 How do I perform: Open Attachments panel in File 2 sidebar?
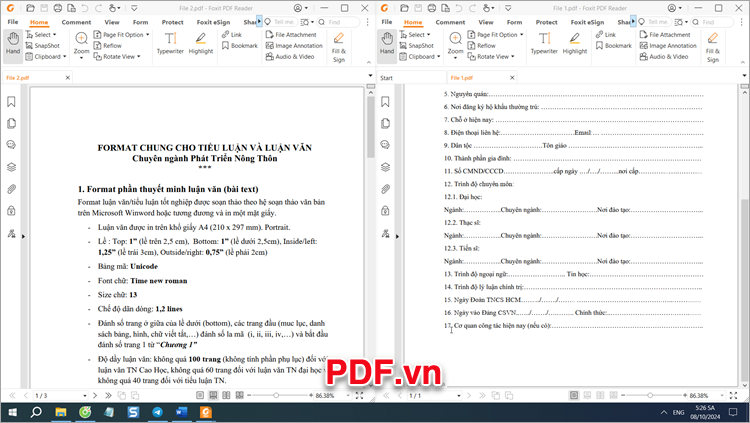click(x=11, y=189)
